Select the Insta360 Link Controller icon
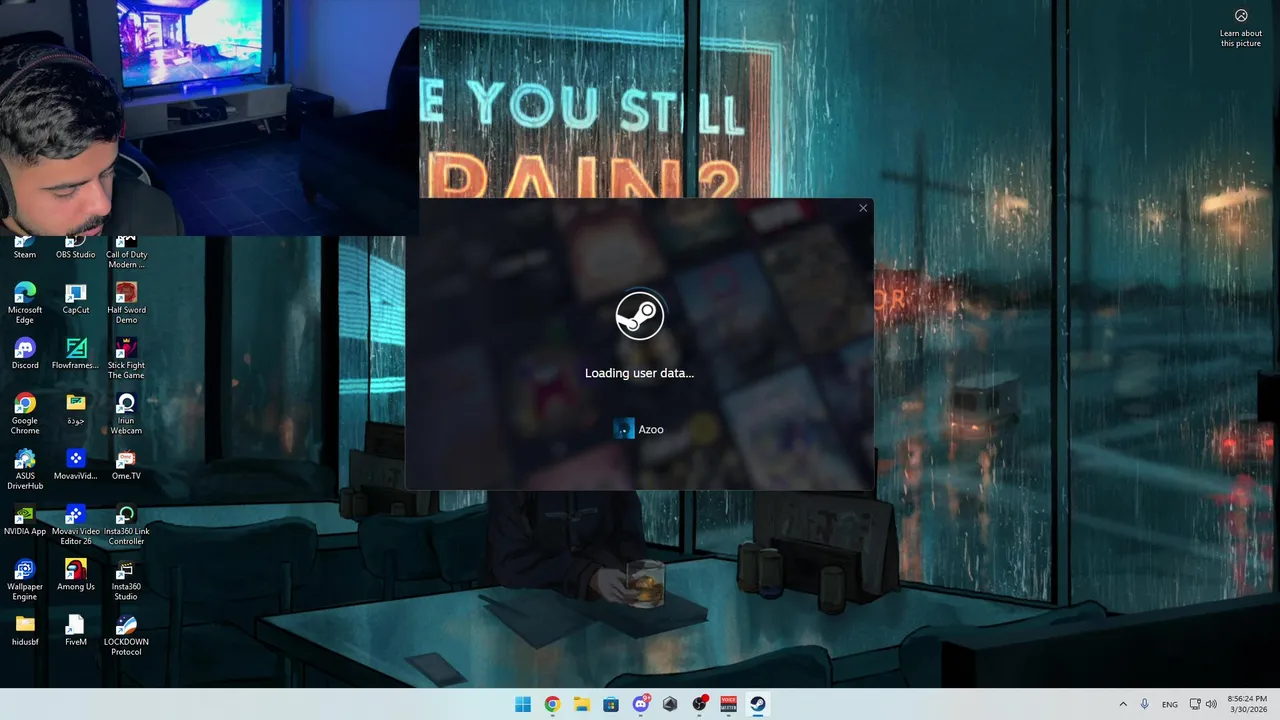Viewport: 1280px width, 720px height. click(x=126, y=524)
